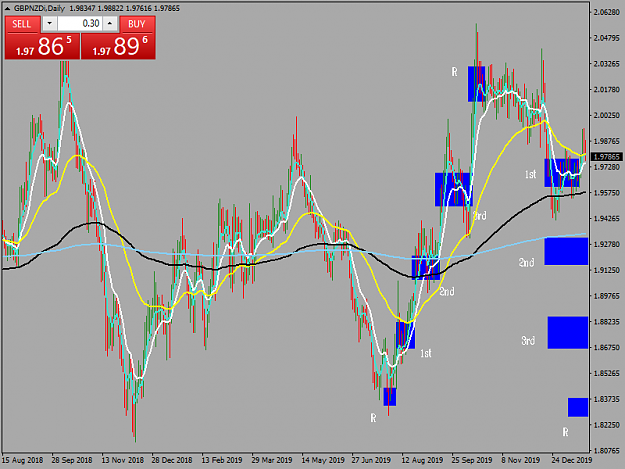Select blue rectangle above bottom-center R label

390,396
